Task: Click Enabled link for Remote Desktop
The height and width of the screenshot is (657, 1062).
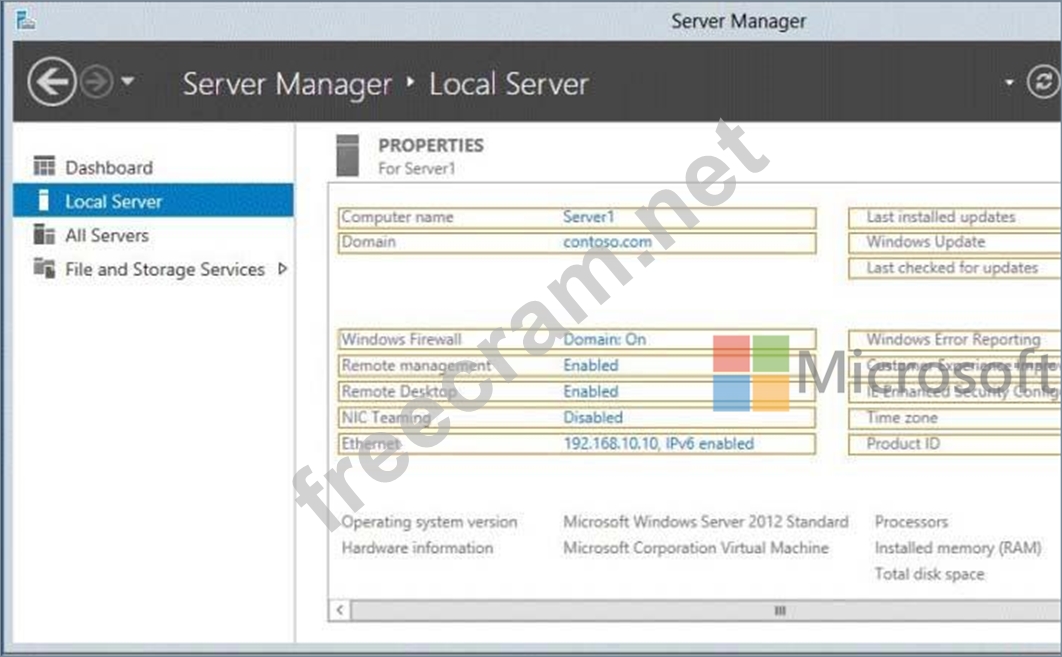Action: coord(591,391)
